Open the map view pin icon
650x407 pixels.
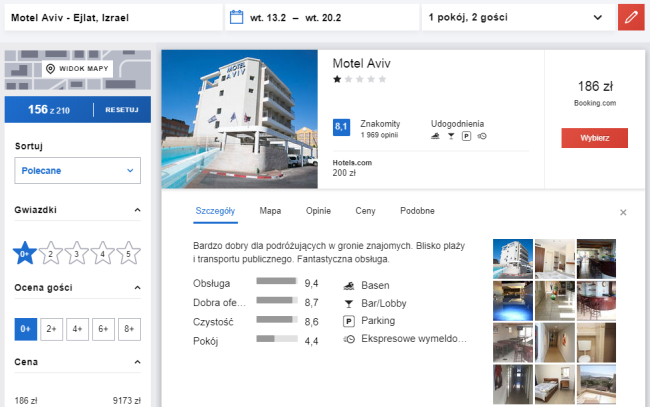point(50,69)
